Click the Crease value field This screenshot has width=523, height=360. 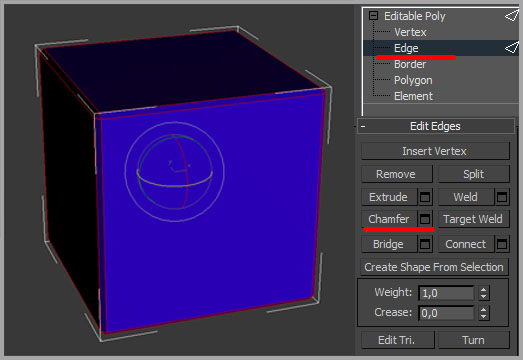(446, 313)
